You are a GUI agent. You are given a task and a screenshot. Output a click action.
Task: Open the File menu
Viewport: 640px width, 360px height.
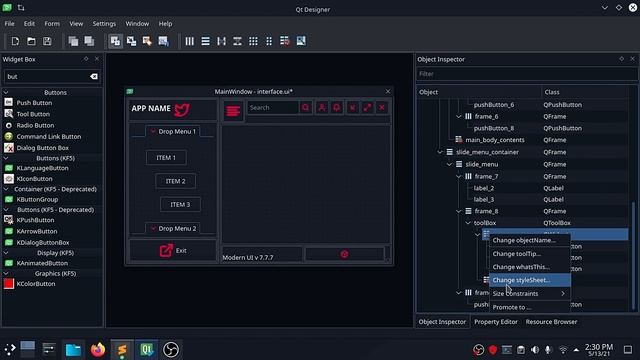(9, 24)
